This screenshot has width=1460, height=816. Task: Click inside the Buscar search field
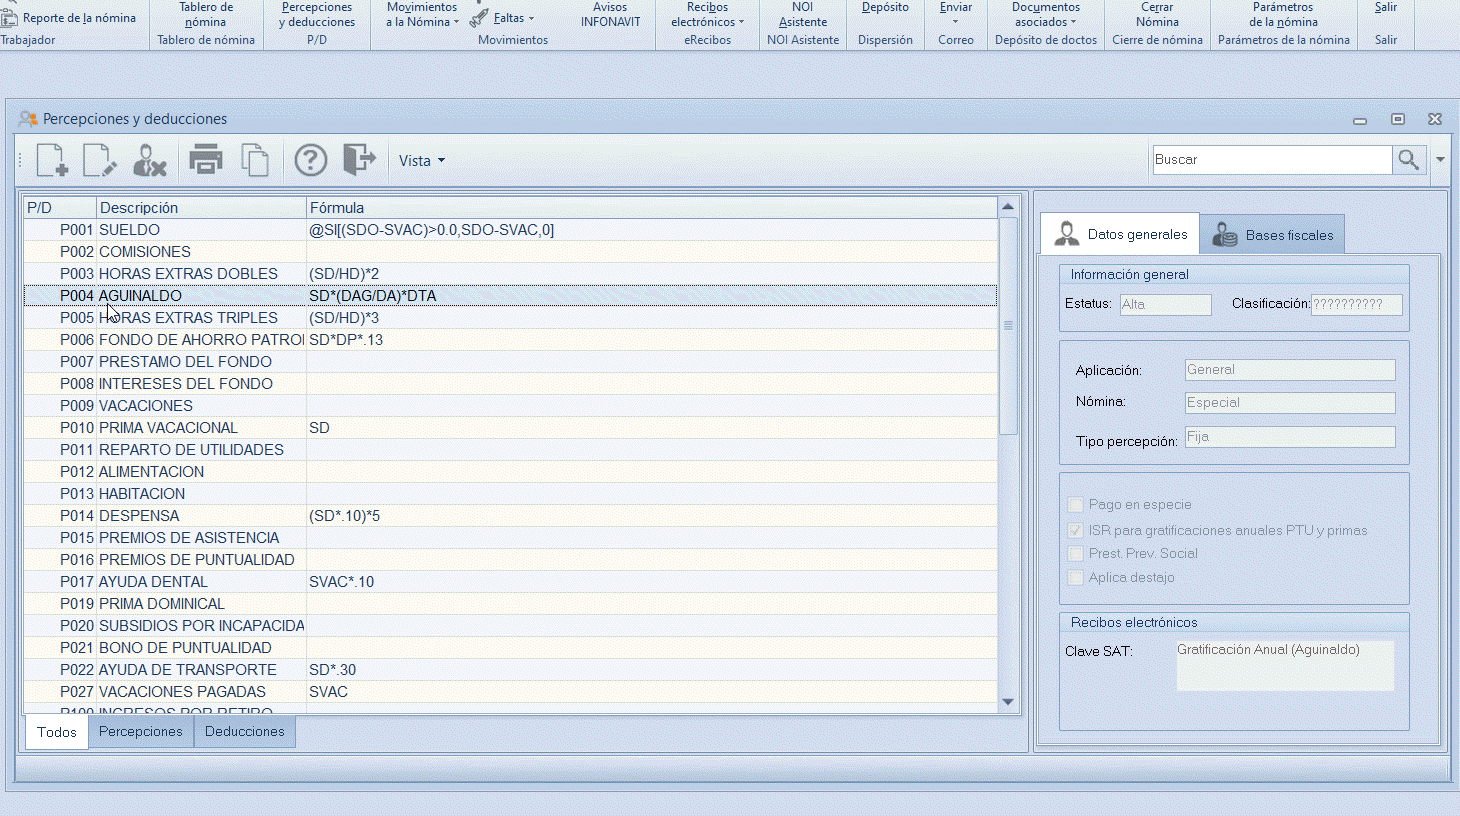[x=1270, y=160]
